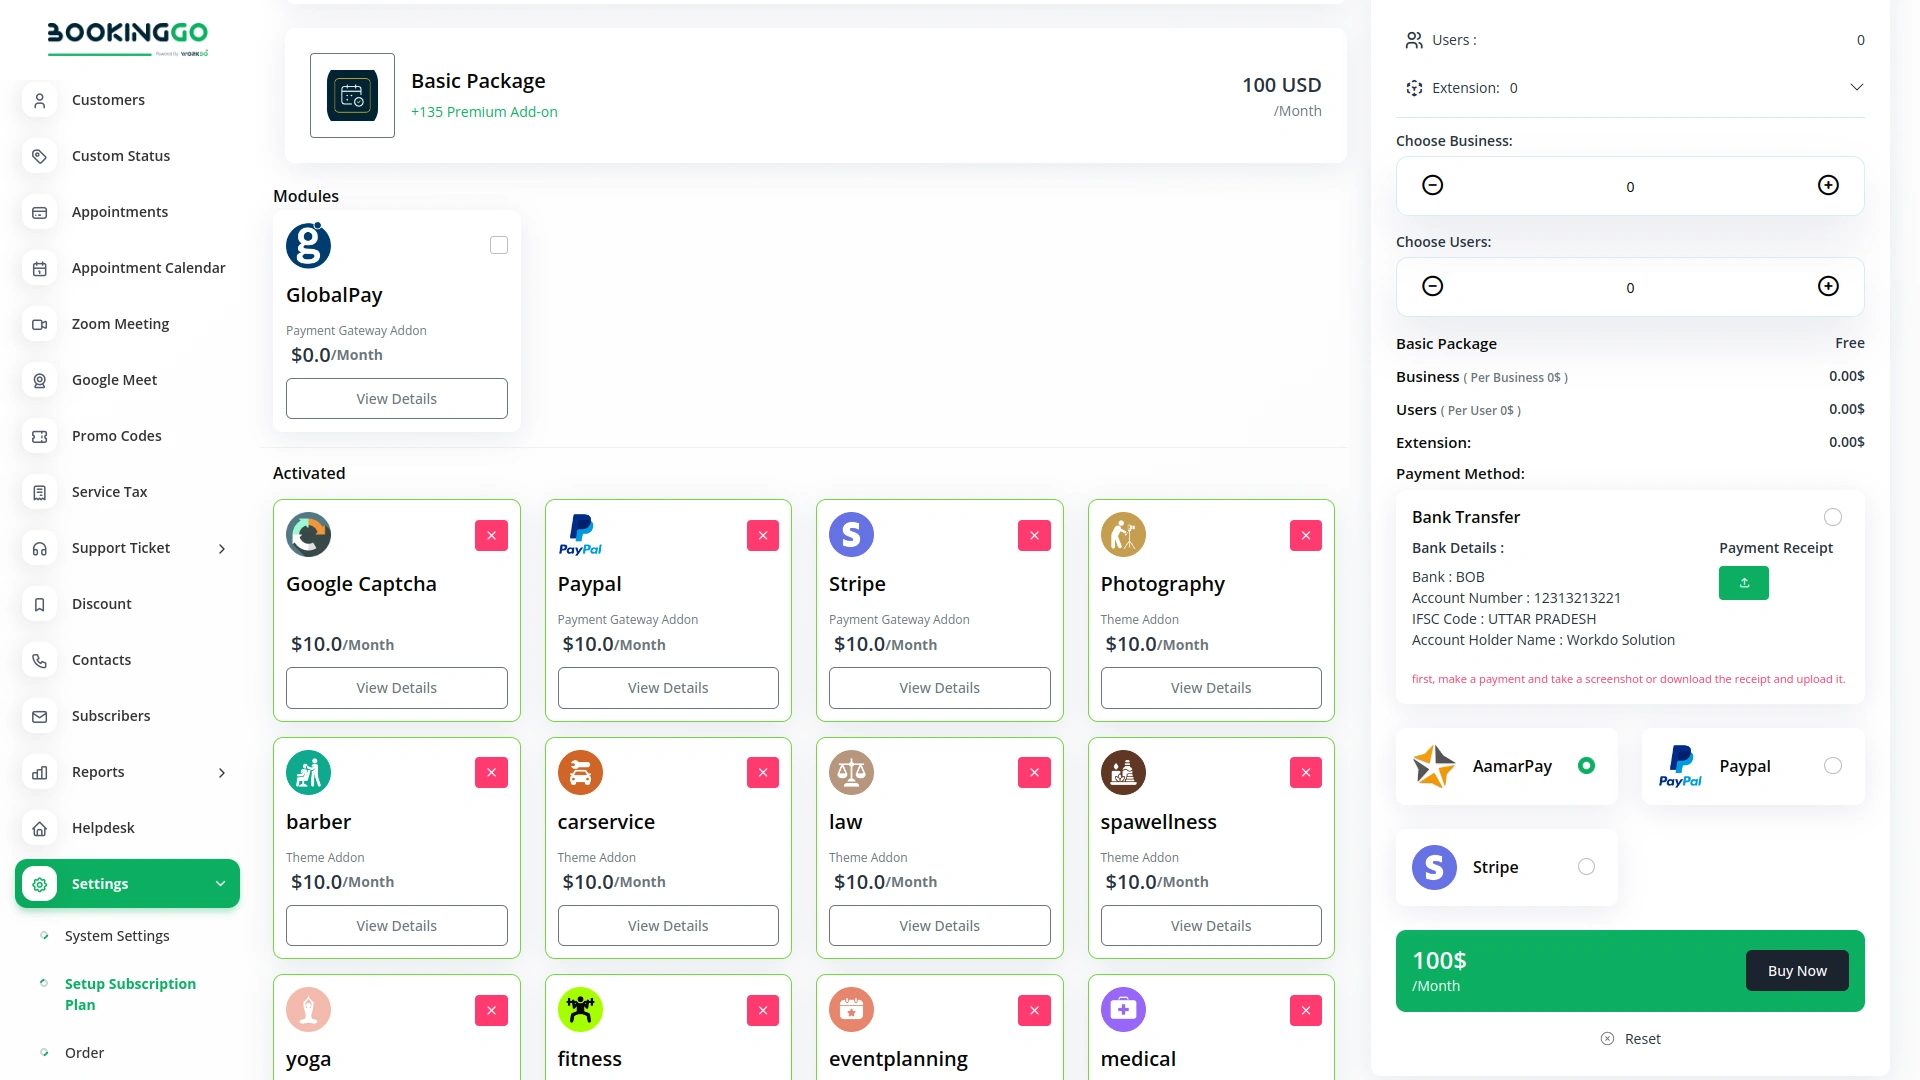
Task: Click the Google Meet sidebar icon
Action: tap(39, 380)
